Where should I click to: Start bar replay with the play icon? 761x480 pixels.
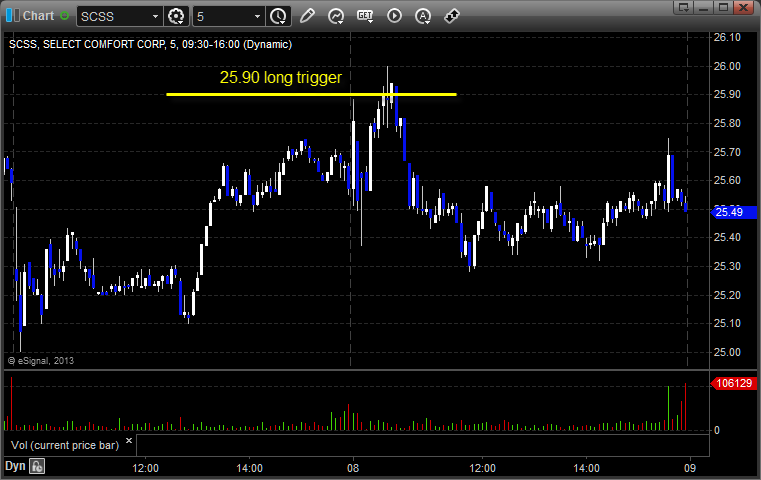coord(394,16)
